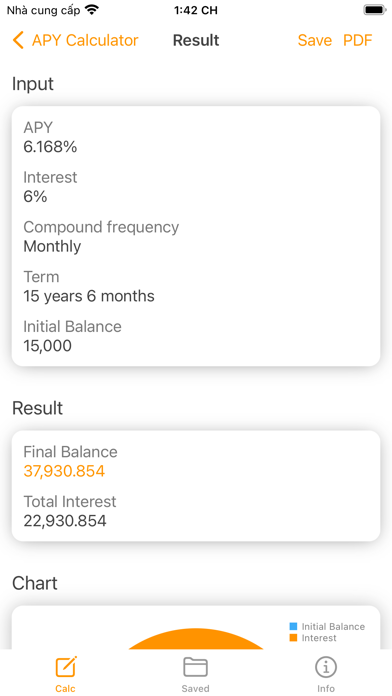The image size is (392, 696).
Task: Open the Saved folder icon
Action: (195, 667)
